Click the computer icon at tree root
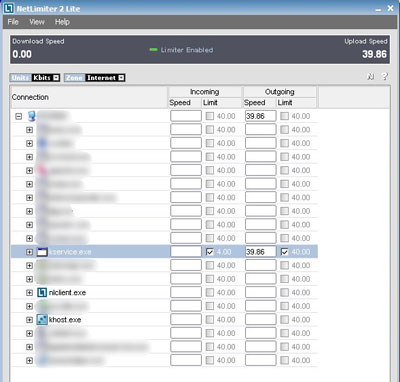400x382 pixels. (32, 116)
